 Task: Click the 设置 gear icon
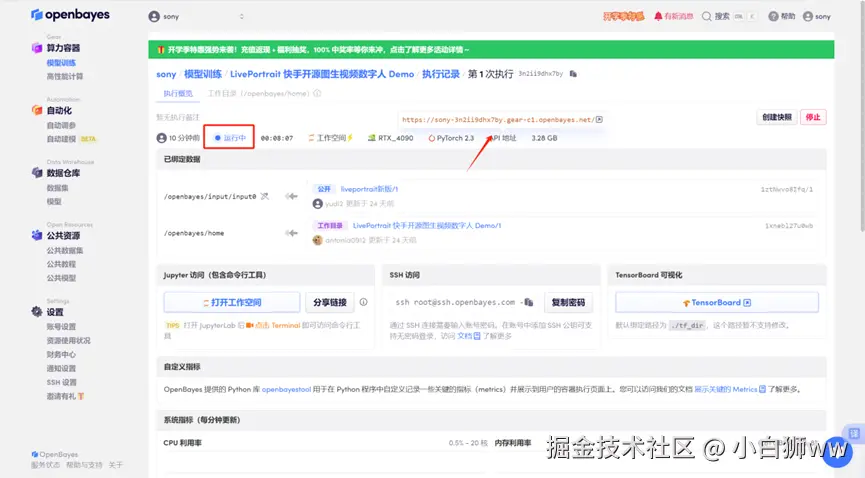click(37, 312)
